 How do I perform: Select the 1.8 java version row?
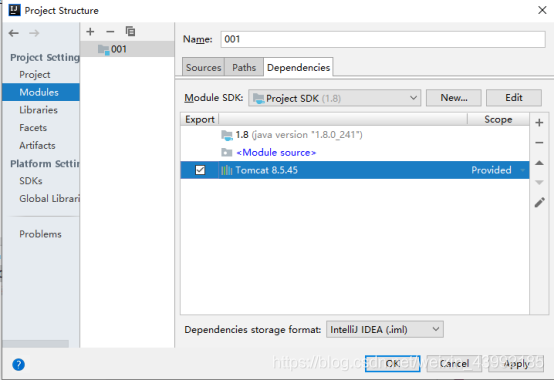click(x=355, y=135)
